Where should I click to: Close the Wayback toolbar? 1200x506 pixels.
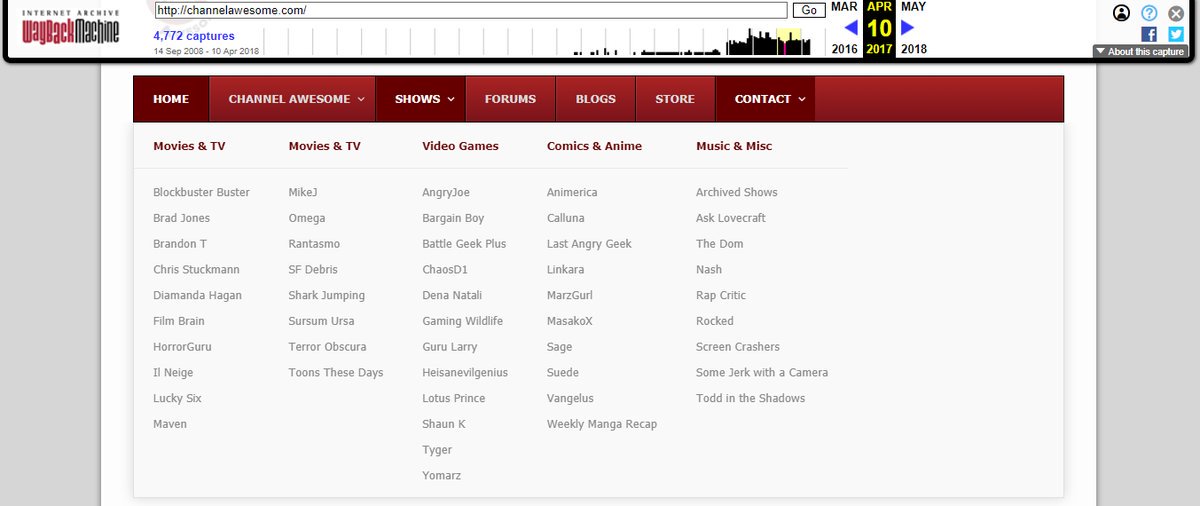pos(1176,13)
